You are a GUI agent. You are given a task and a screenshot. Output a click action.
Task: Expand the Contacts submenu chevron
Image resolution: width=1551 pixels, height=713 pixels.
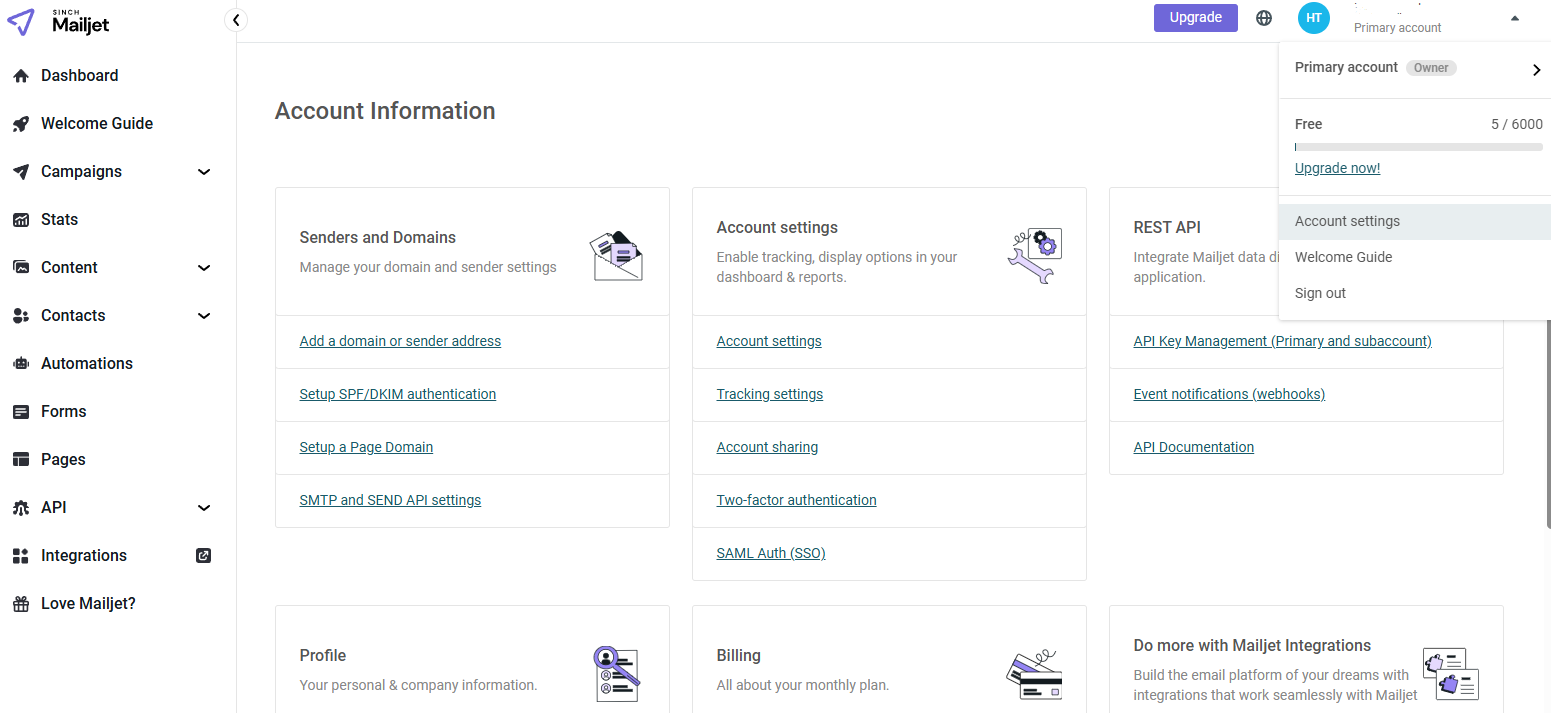pos(204,316)
